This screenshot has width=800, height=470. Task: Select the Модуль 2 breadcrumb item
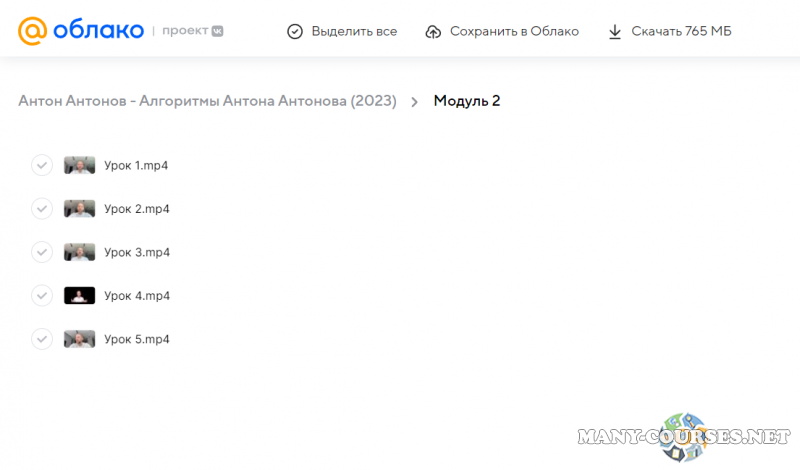point(467,101)
